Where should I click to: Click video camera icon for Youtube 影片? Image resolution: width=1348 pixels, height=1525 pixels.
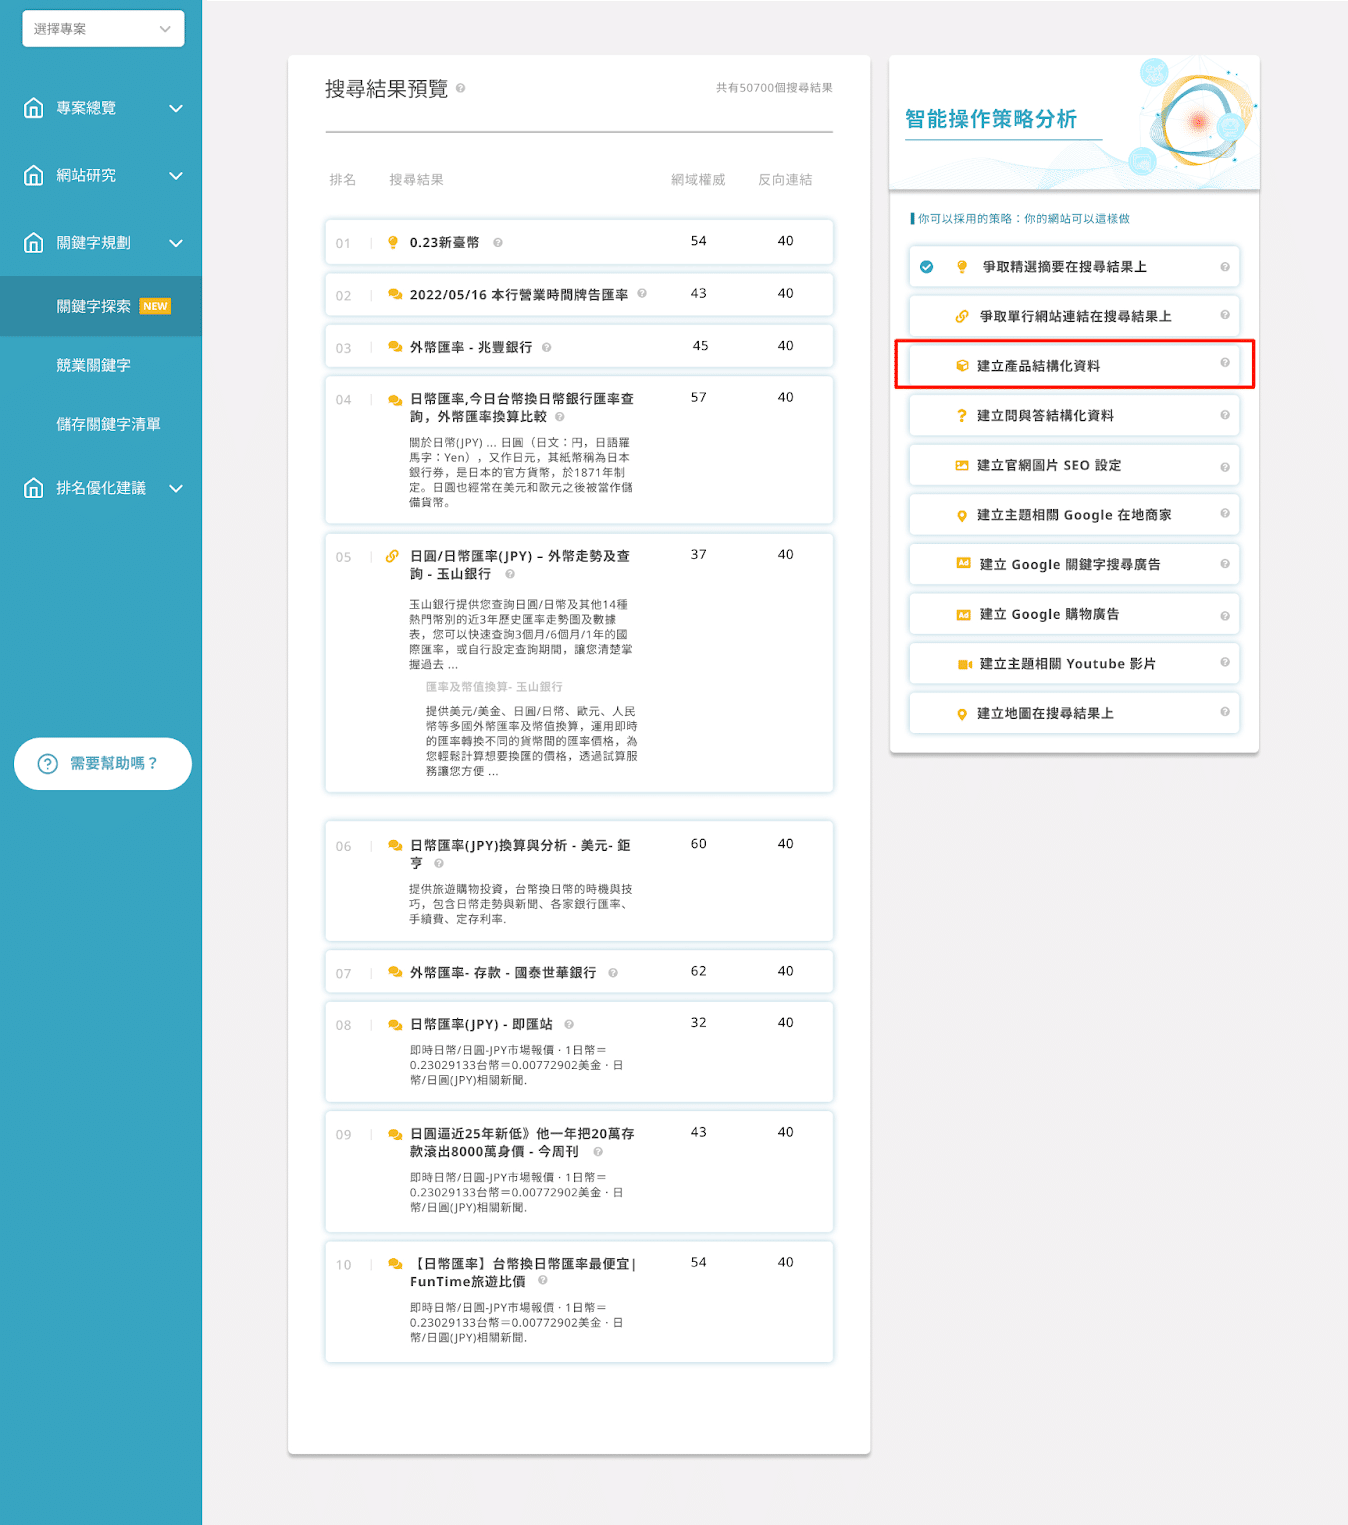coord(964,664)
